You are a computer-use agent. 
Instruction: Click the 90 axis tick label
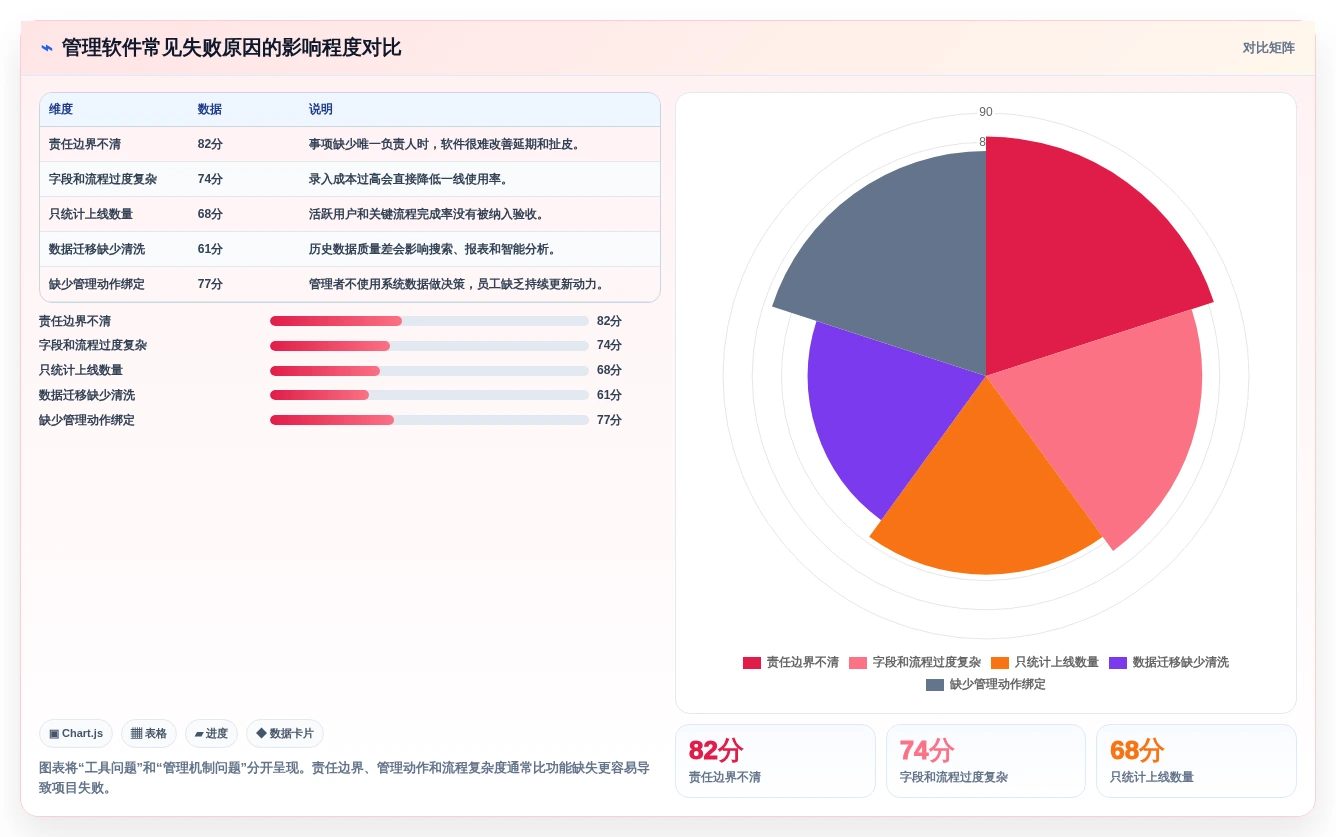986,112
